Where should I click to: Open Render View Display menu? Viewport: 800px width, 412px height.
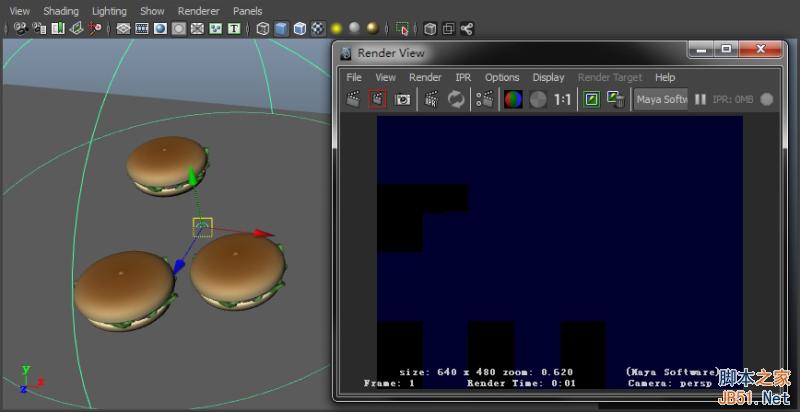[x=548, y=78]
